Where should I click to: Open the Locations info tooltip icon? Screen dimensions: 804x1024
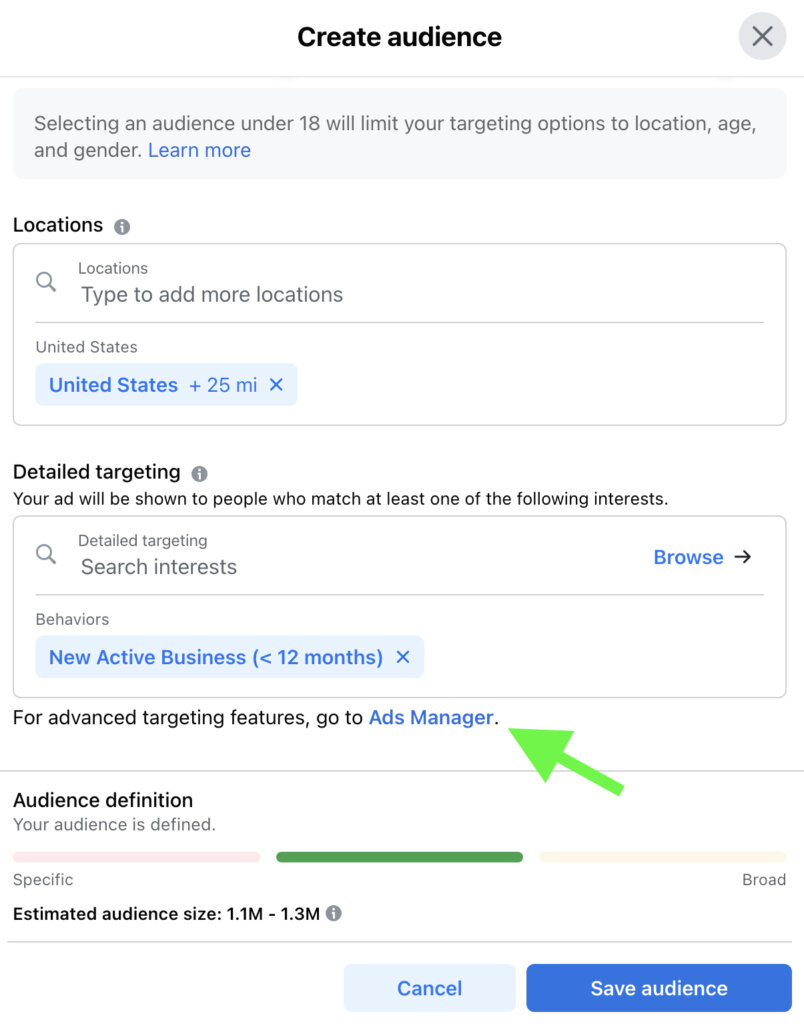[x=122, y=225]
